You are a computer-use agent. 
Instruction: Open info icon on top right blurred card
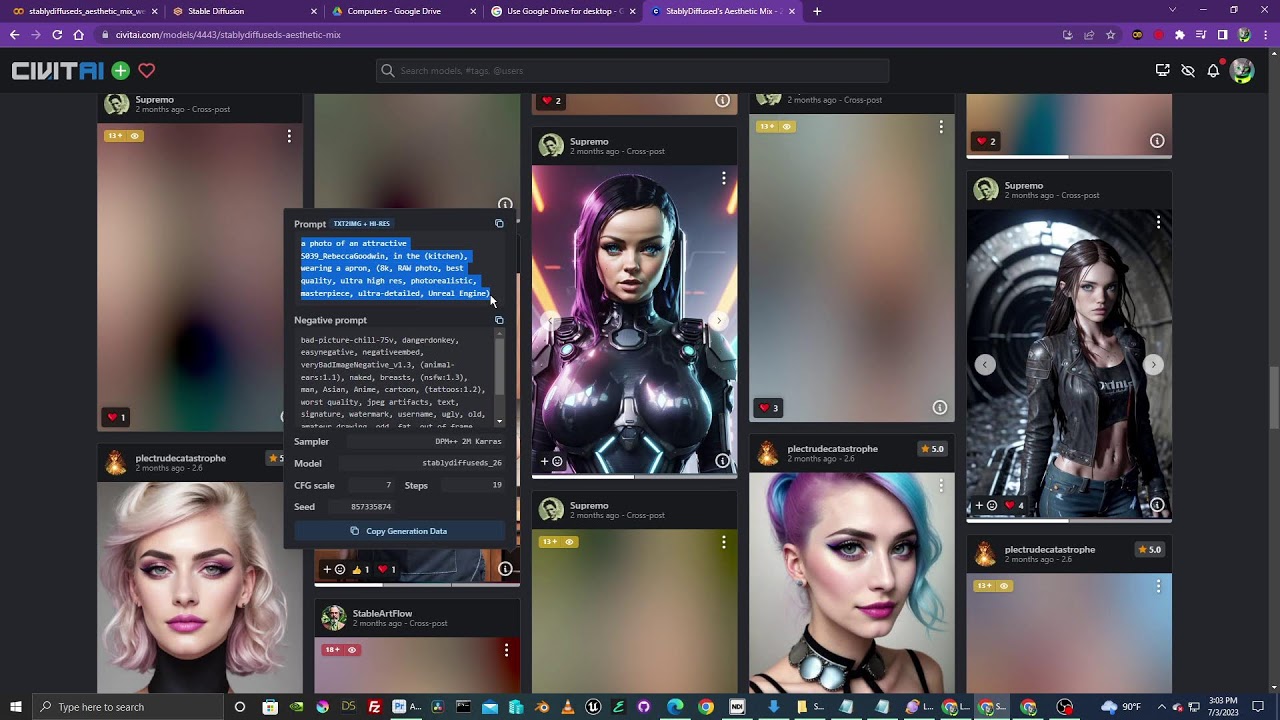coord(1157,141)
